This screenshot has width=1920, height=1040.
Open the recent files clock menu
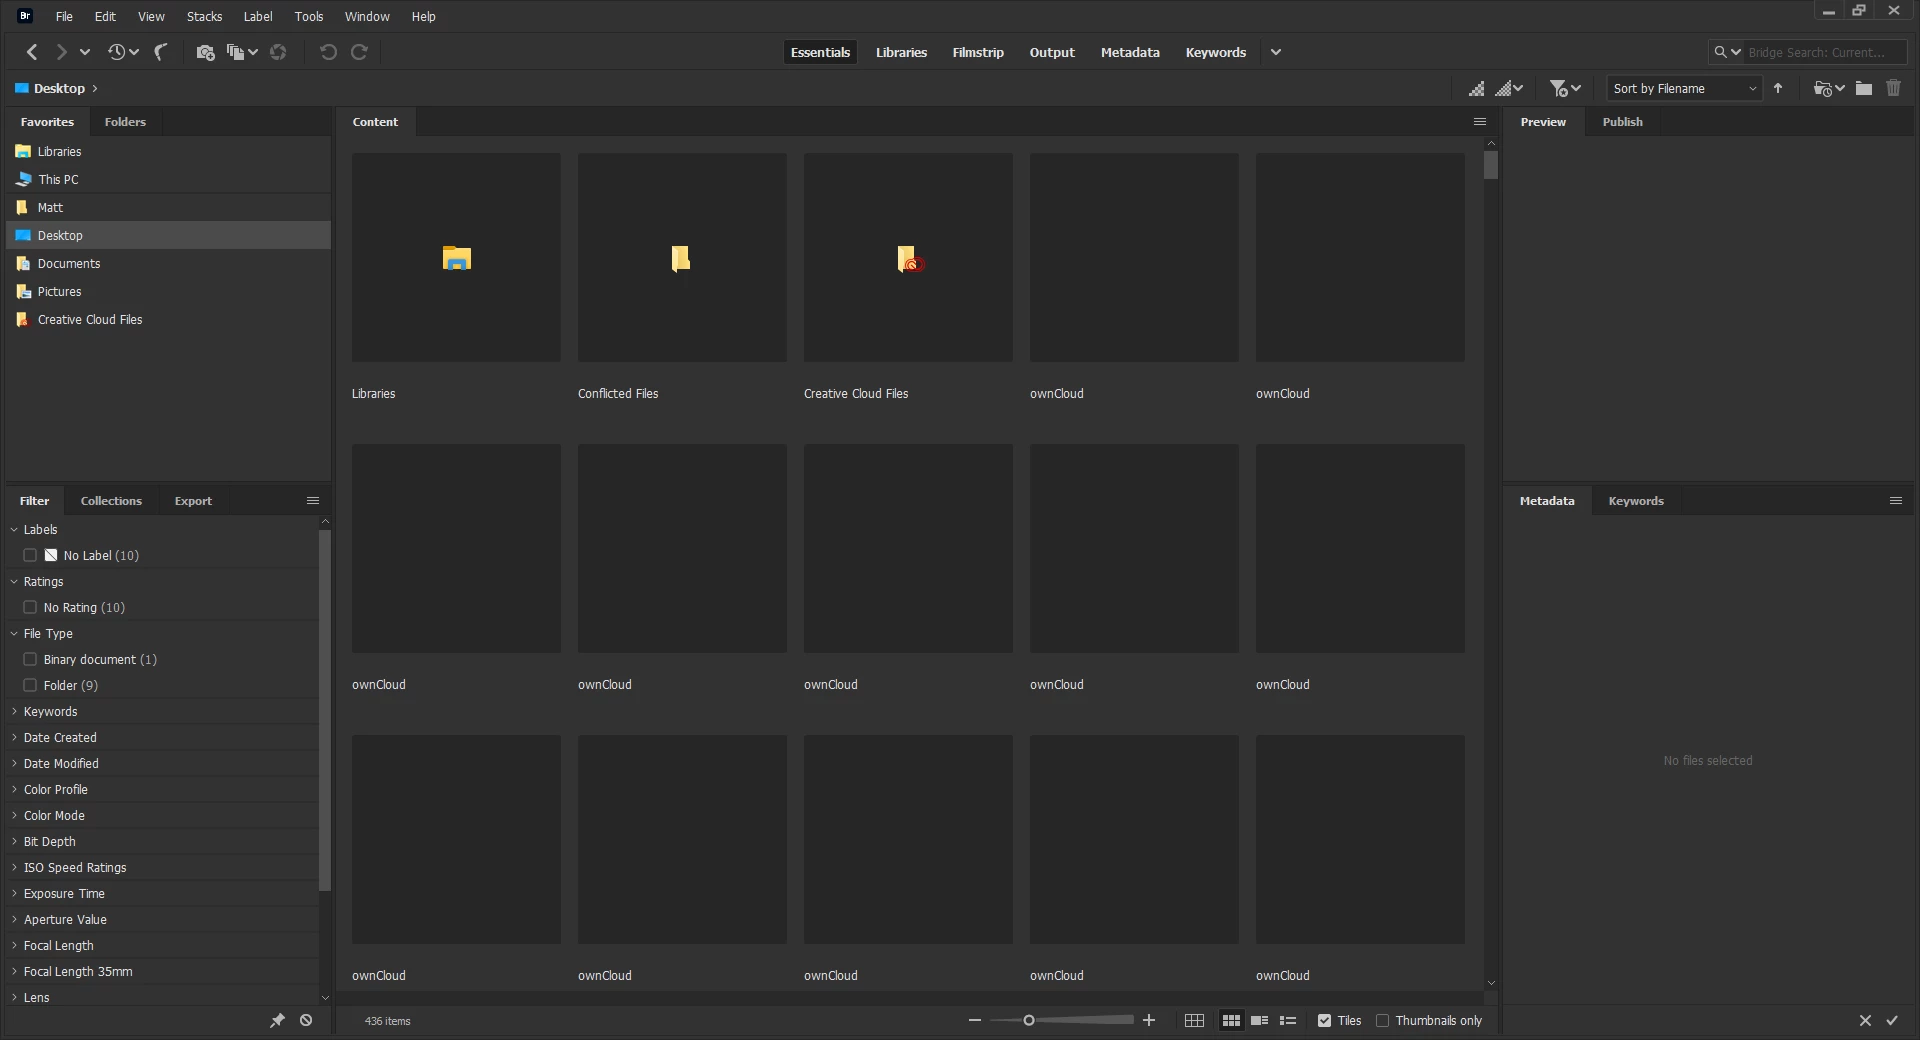click(x=123, y=52)
